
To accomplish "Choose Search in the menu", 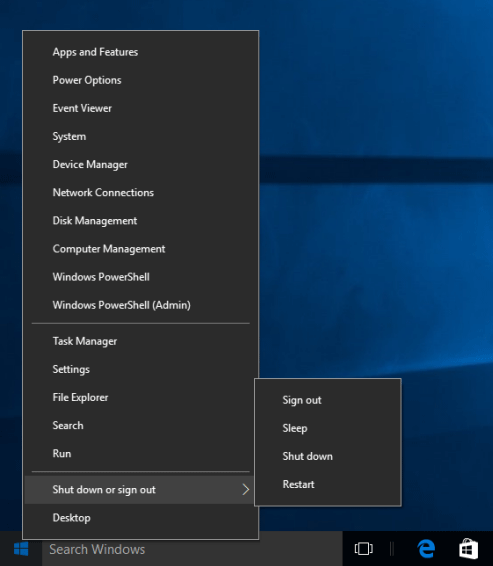I will [140, 426].
